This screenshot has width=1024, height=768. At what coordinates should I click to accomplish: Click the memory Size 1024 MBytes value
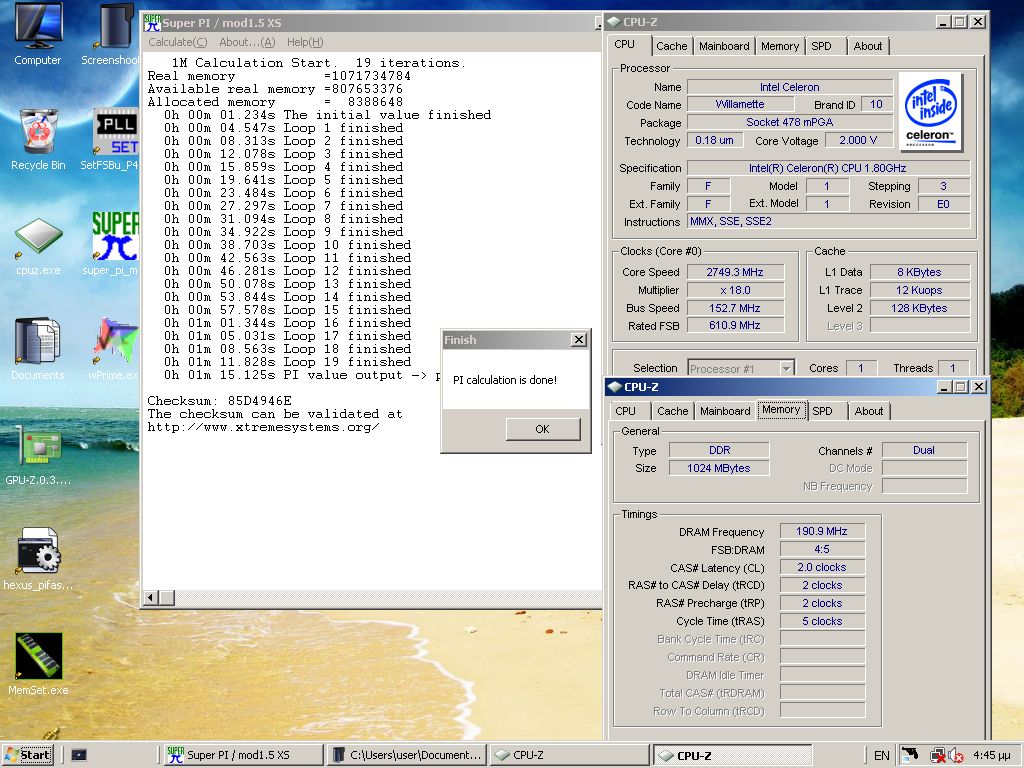(x=718, y=468)
